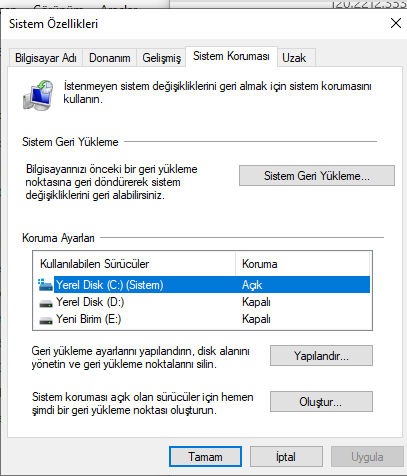Select the Sistem Koruması tab
407x476 pixels.
[231, 56]
